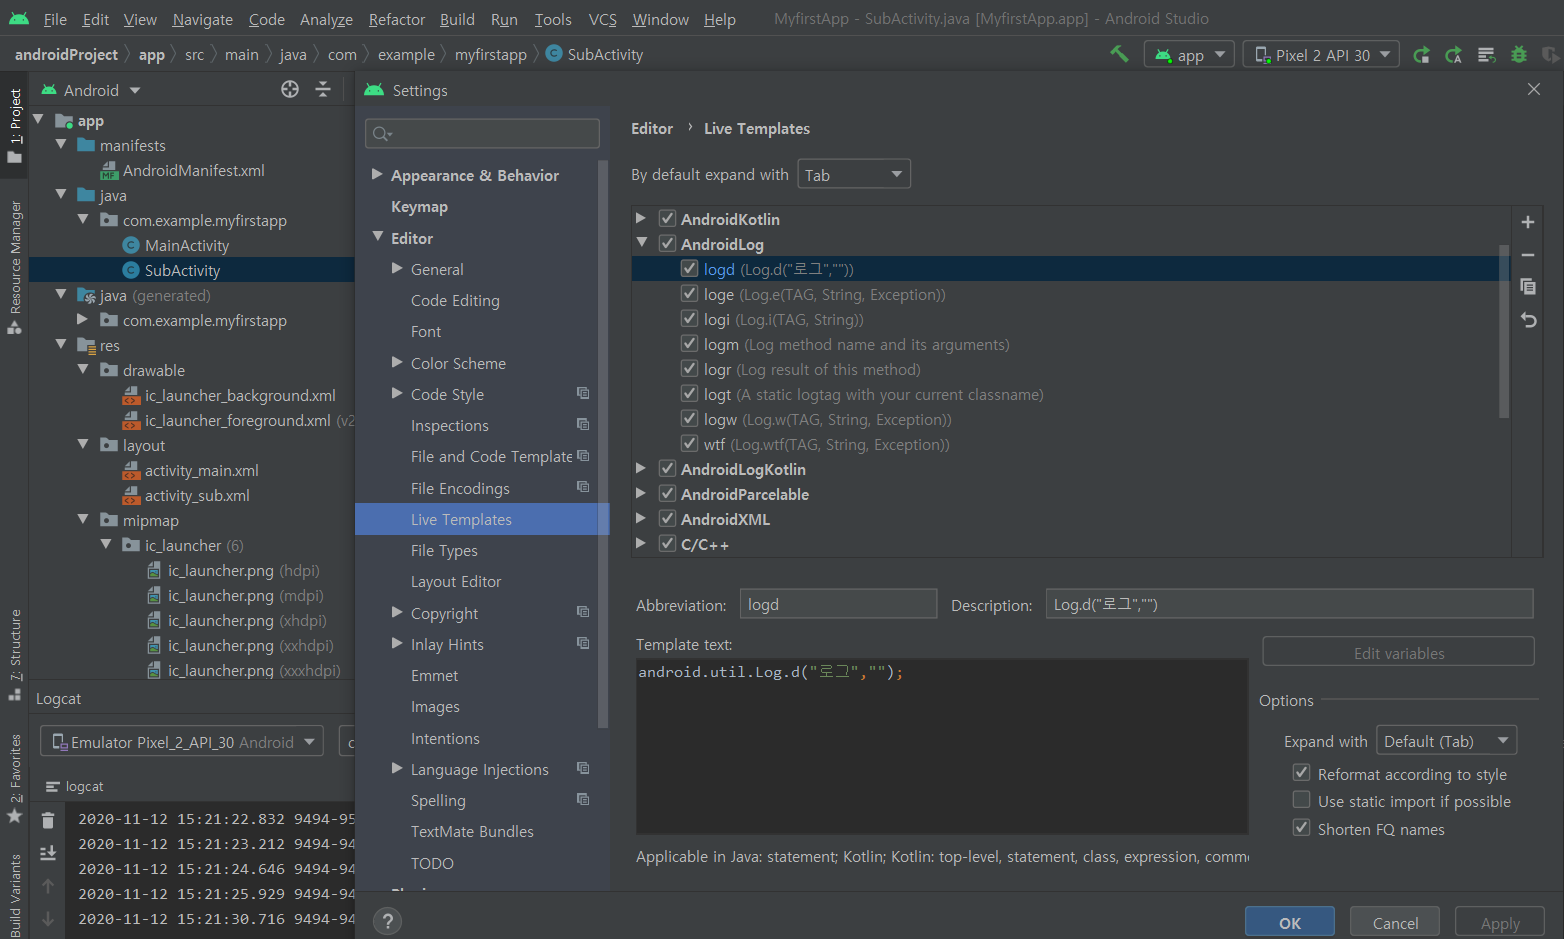Image resolution: width=1564 pixels, height=939 pixels.
Task: Expand the AndroidParcelable template group
Action: (x=641, y=493)
